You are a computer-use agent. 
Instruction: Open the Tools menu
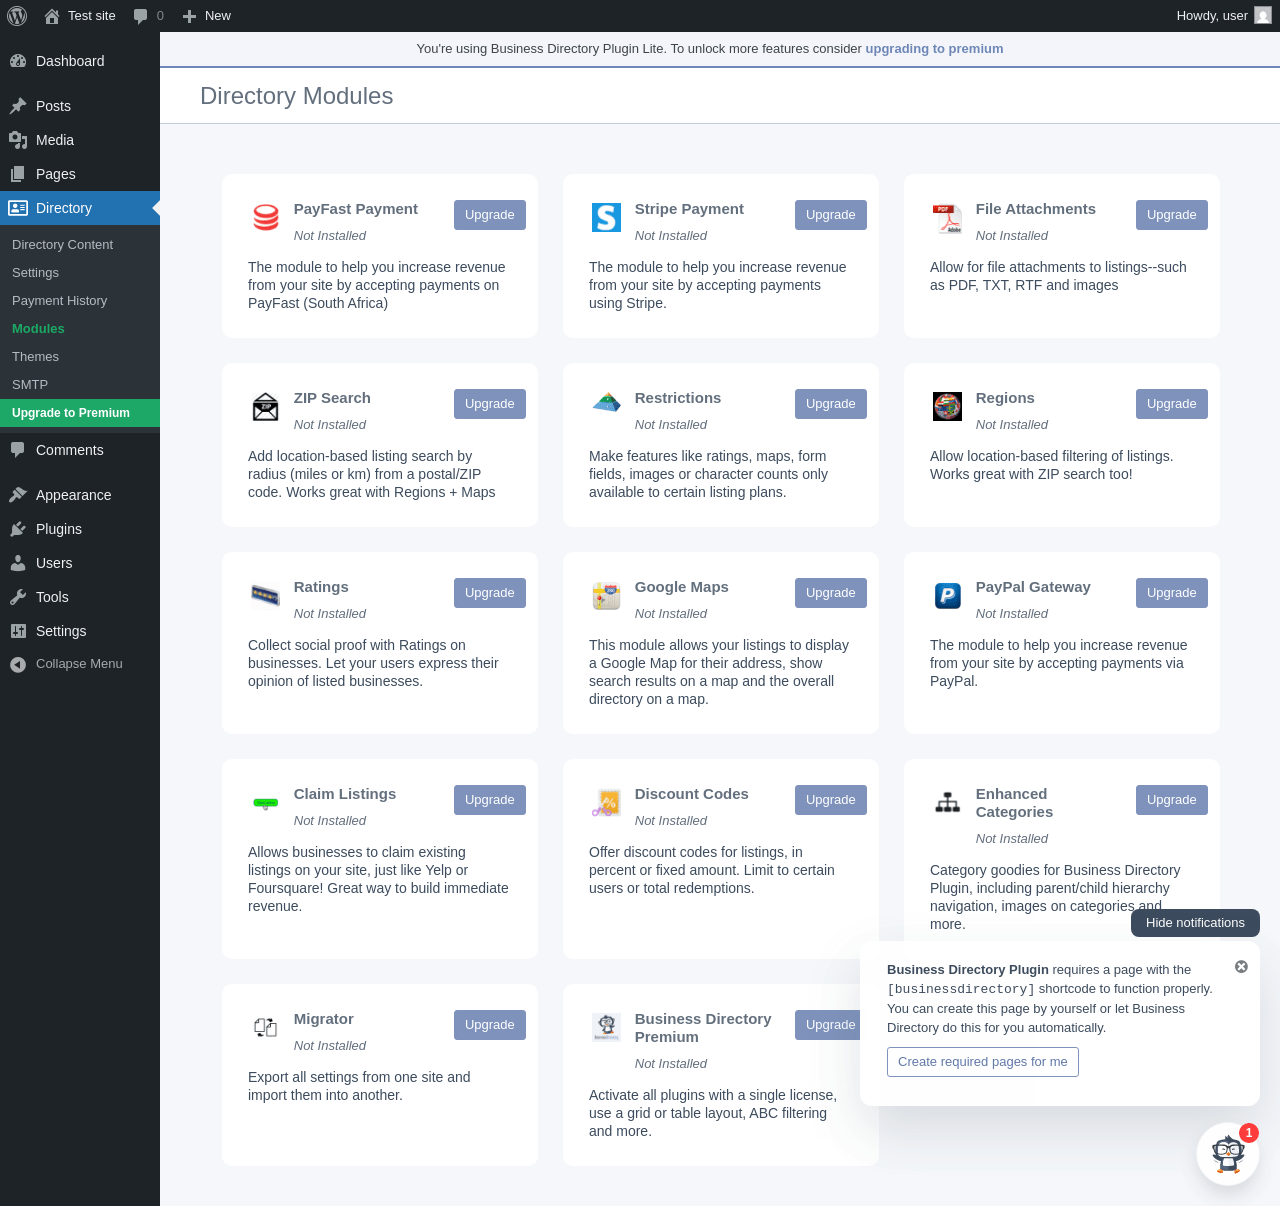pos(80,597)
